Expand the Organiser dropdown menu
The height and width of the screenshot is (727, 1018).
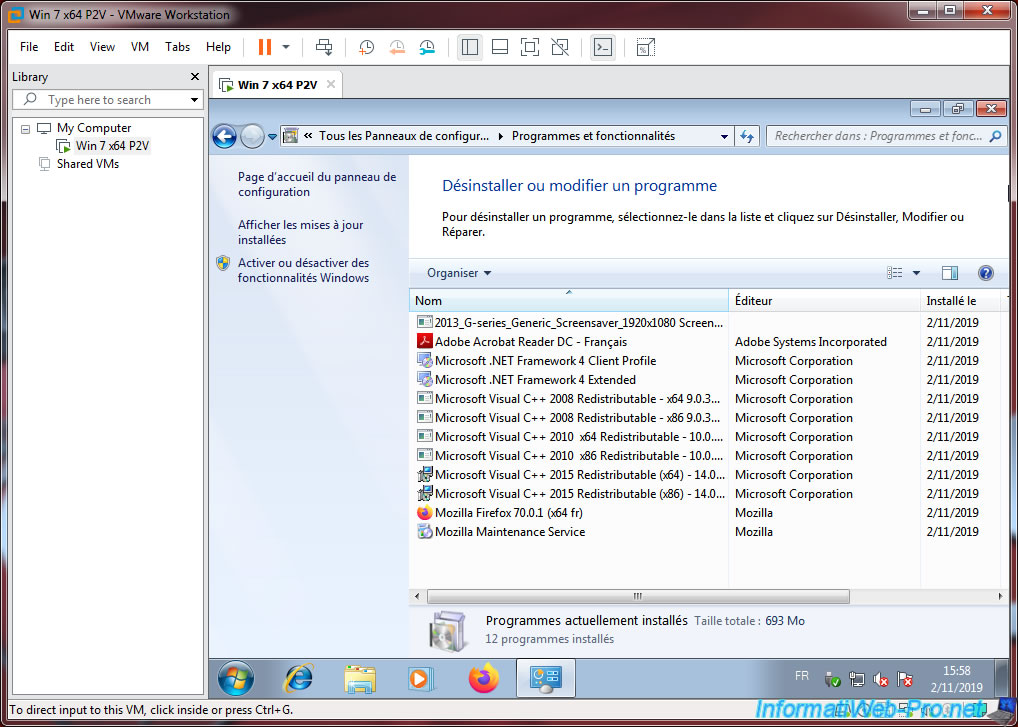tap(459, 273)
